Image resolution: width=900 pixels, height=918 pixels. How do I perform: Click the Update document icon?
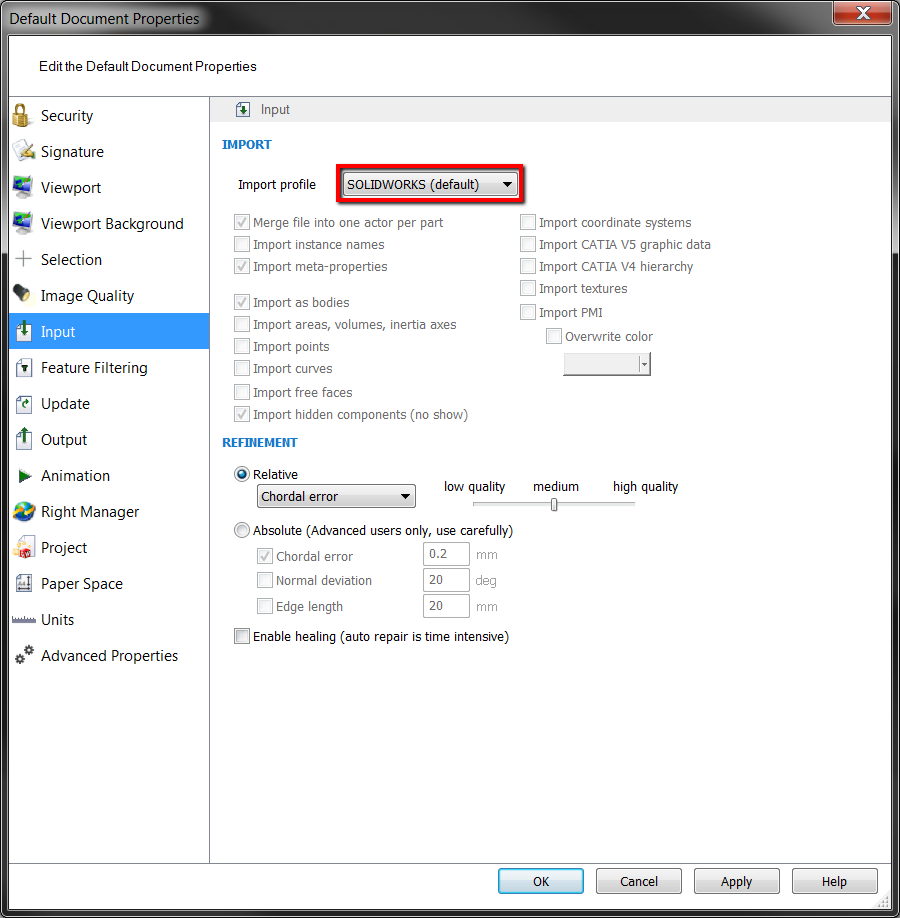point(23,403)
